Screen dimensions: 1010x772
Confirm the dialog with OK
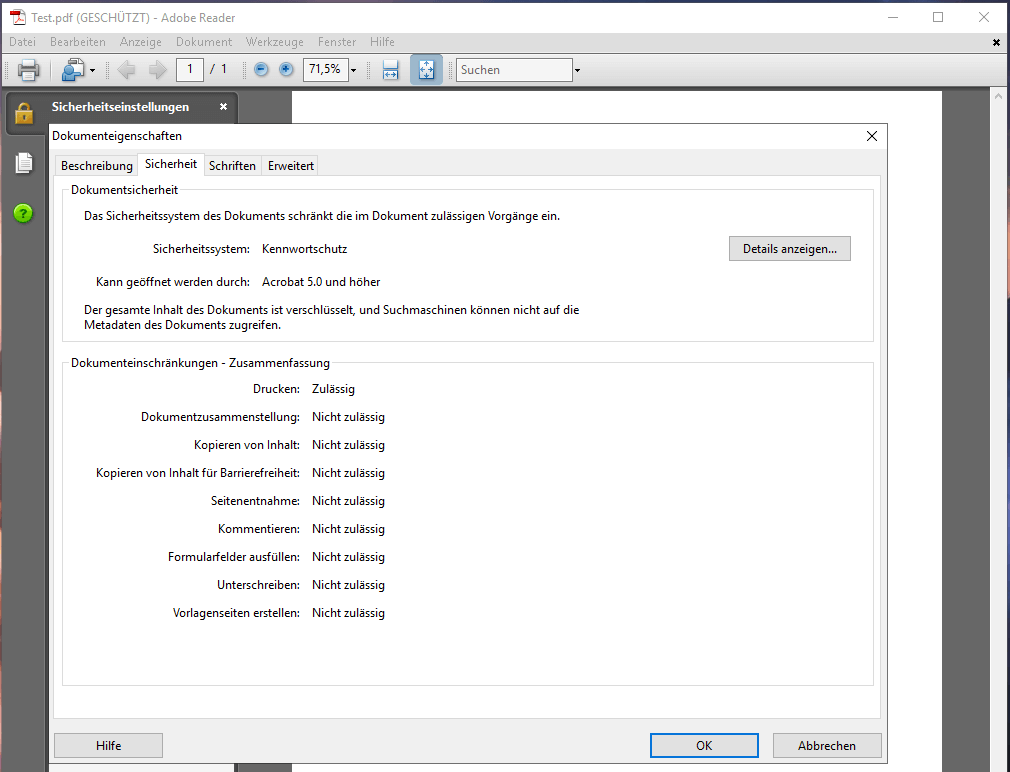click(x=704, y=746)
